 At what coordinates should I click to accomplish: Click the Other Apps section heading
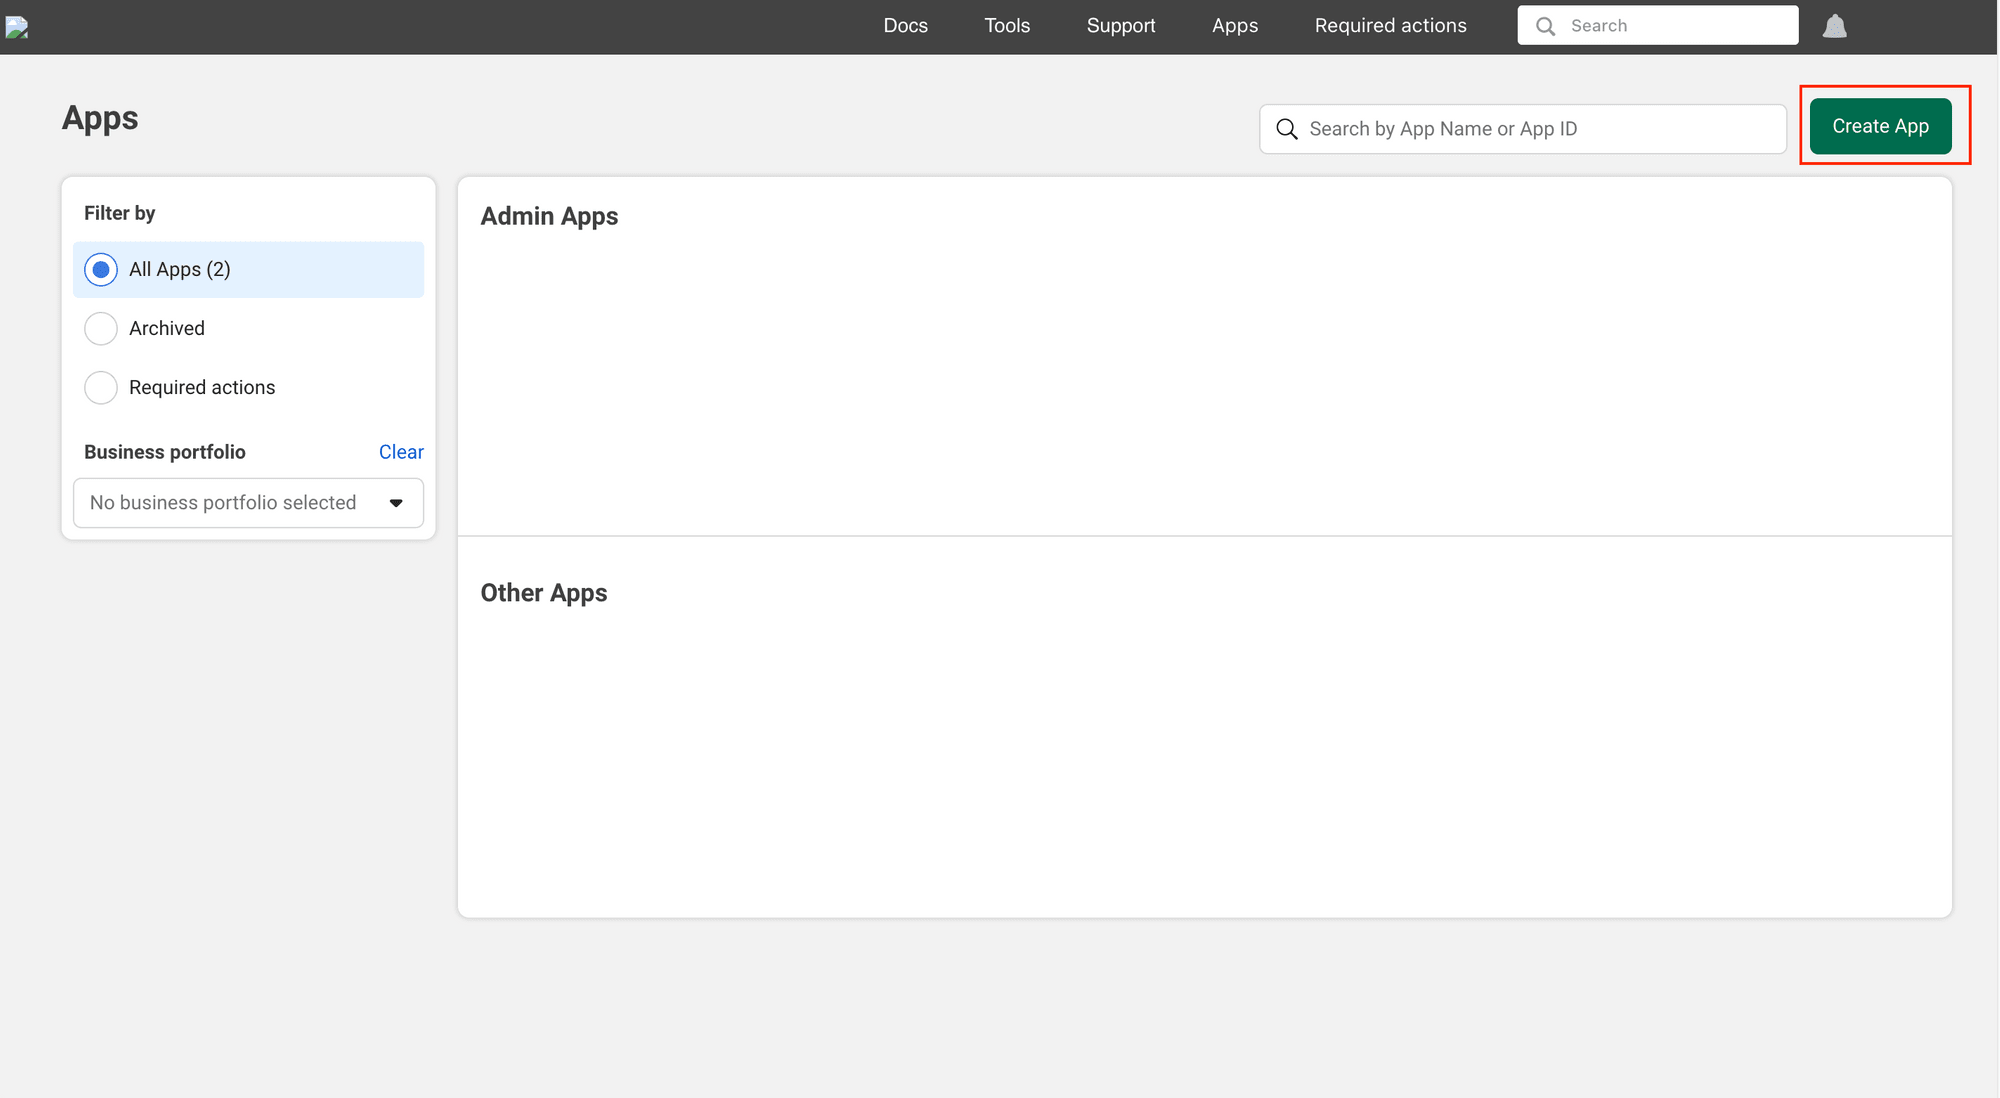pyautogui.click(x=543, y=592)
